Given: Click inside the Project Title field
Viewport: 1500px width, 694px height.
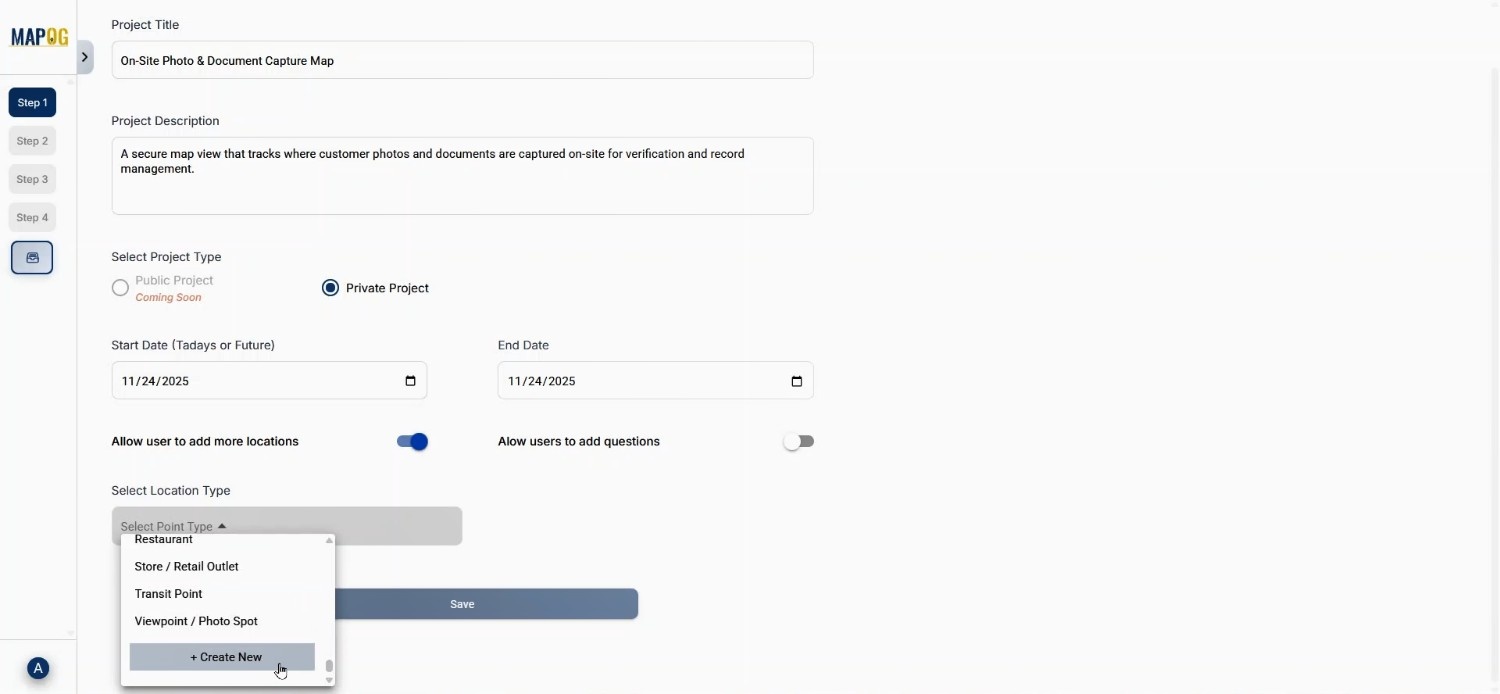Looking at the screenshot, I should click(461, 60).
